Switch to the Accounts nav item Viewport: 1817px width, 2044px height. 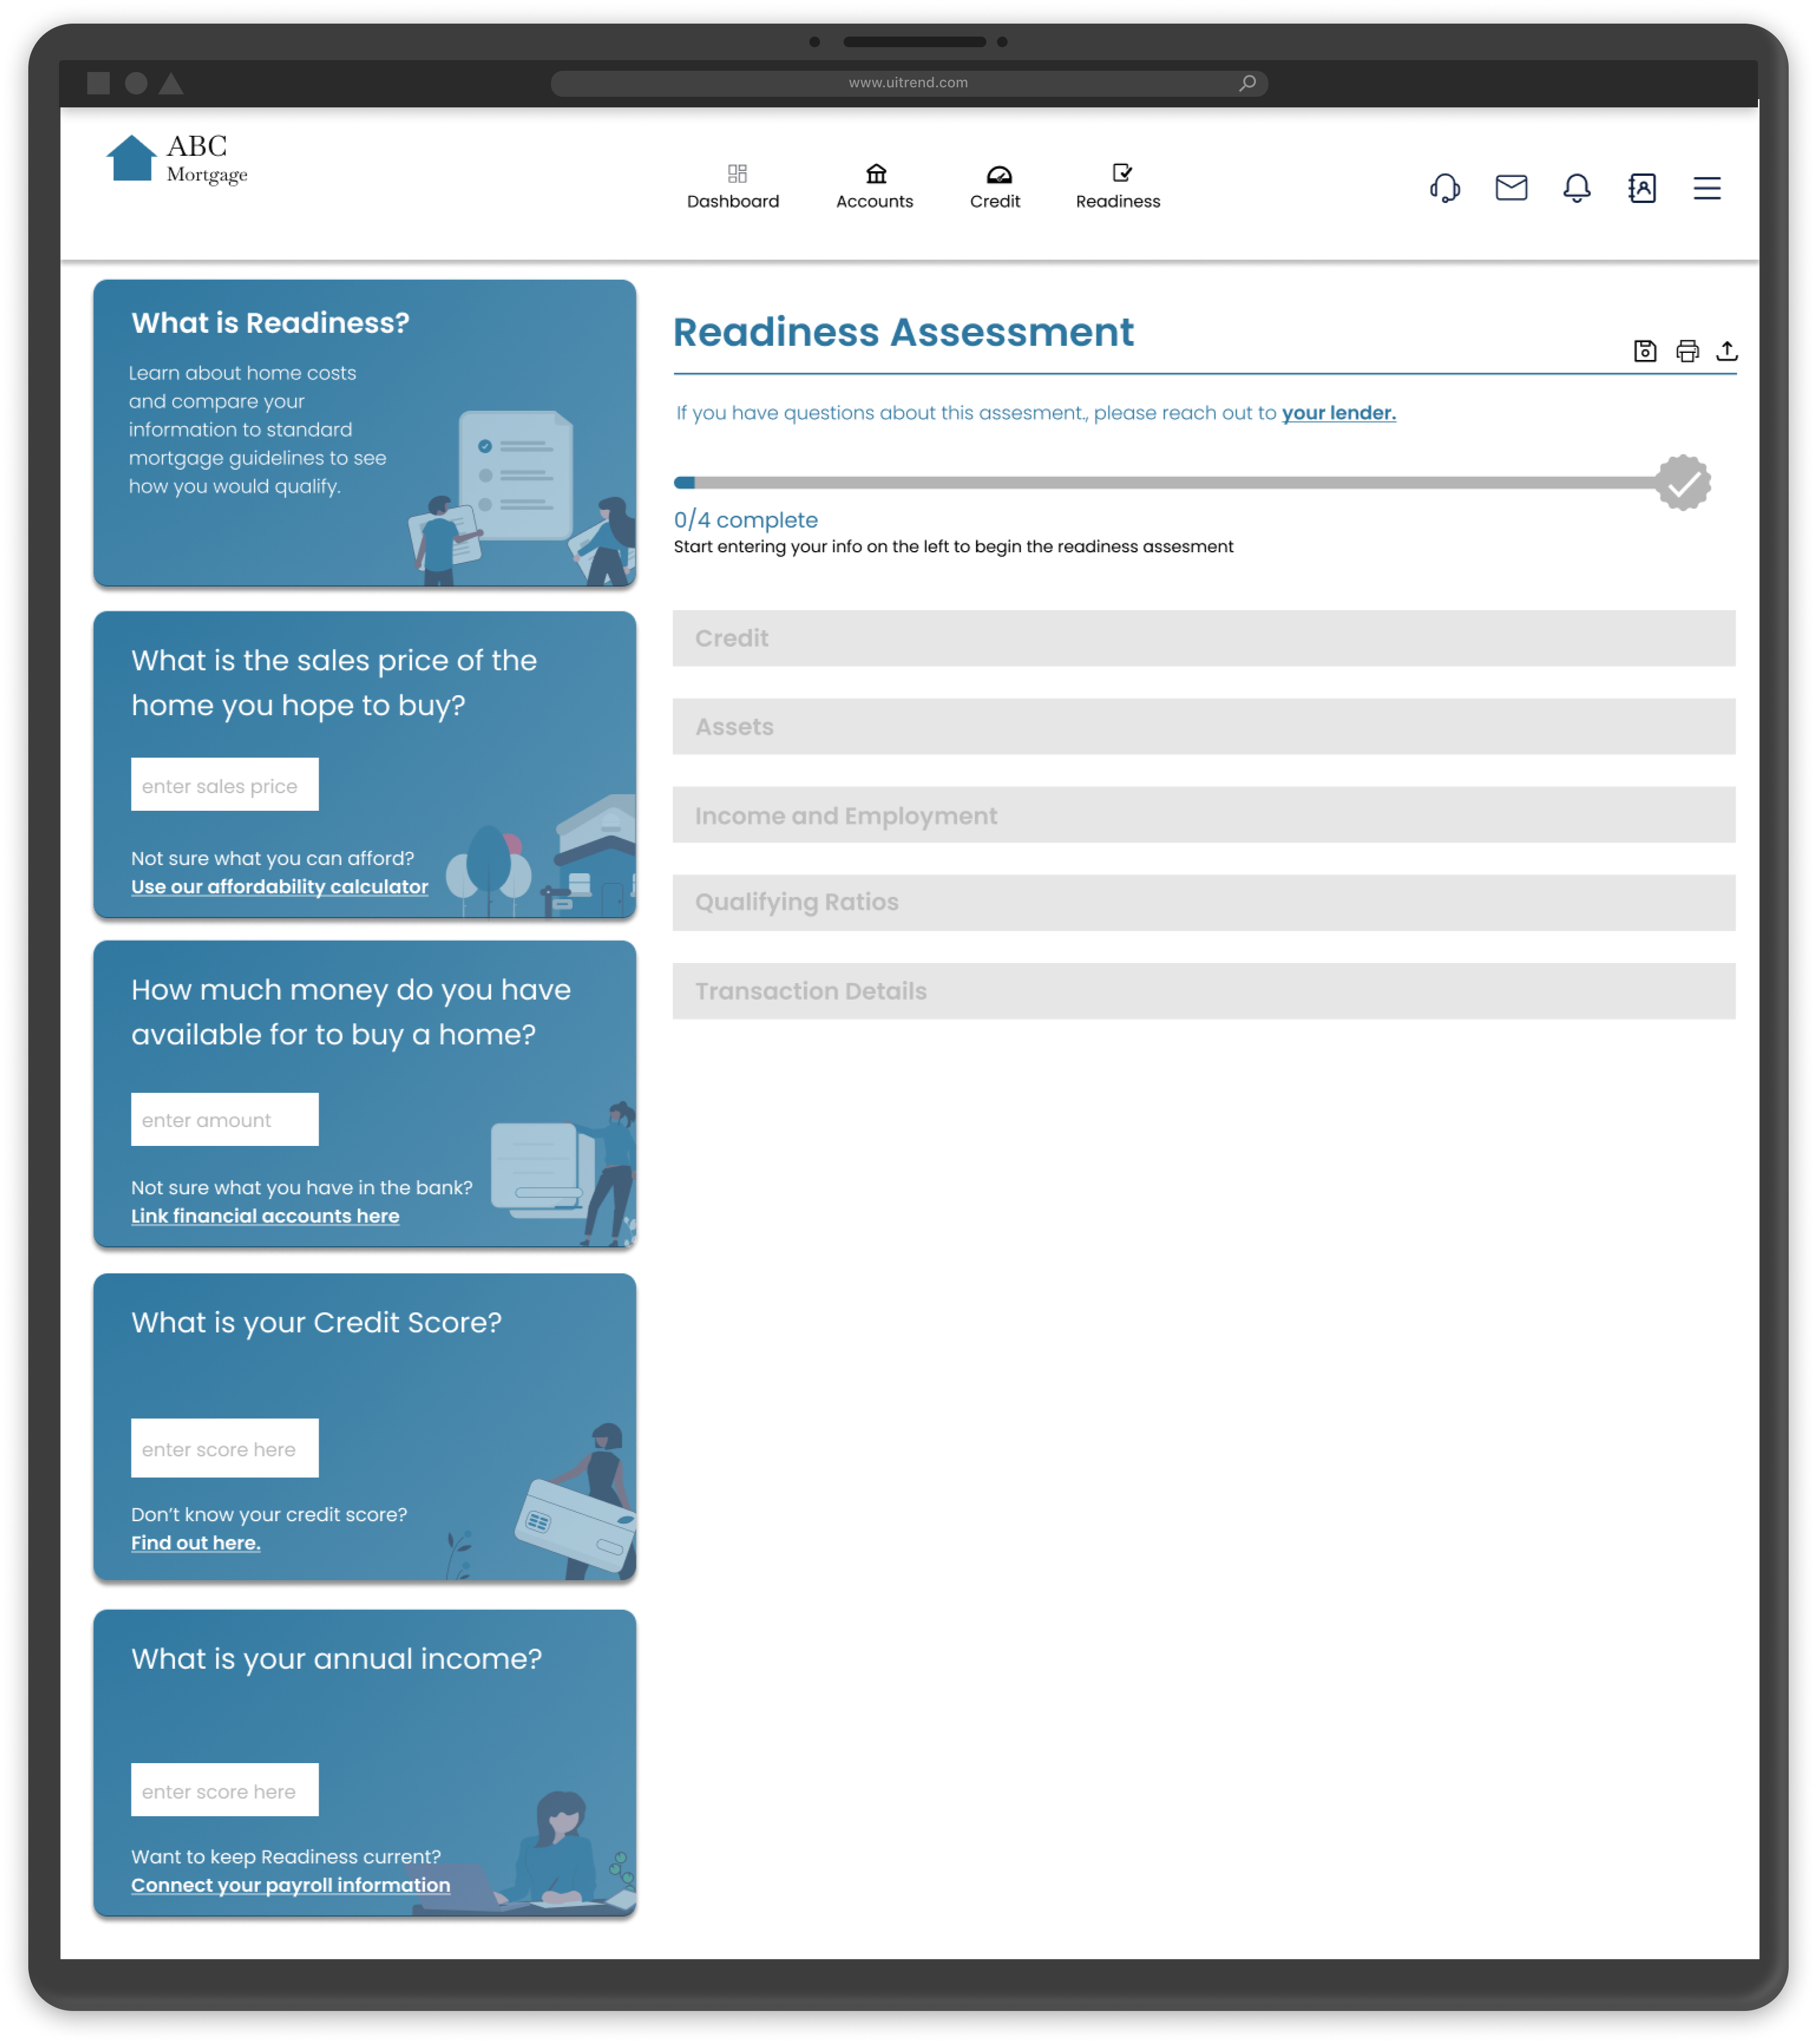click(874, 187)
